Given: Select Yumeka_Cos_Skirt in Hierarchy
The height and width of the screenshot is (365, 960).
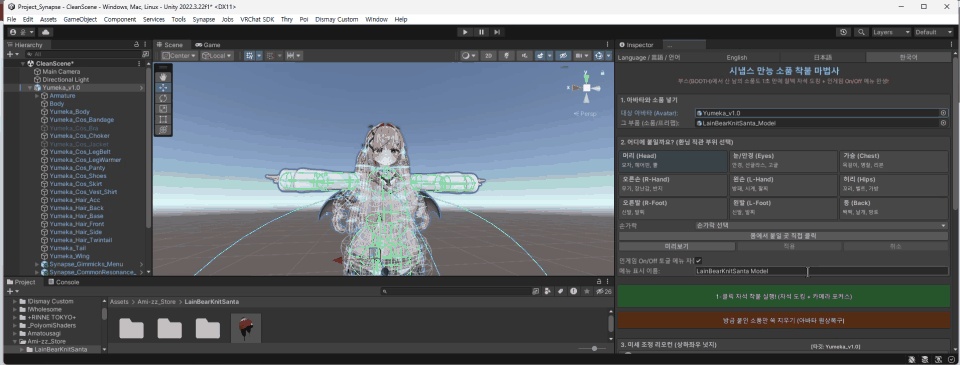Looking at the screenshot, I should 75,184.
